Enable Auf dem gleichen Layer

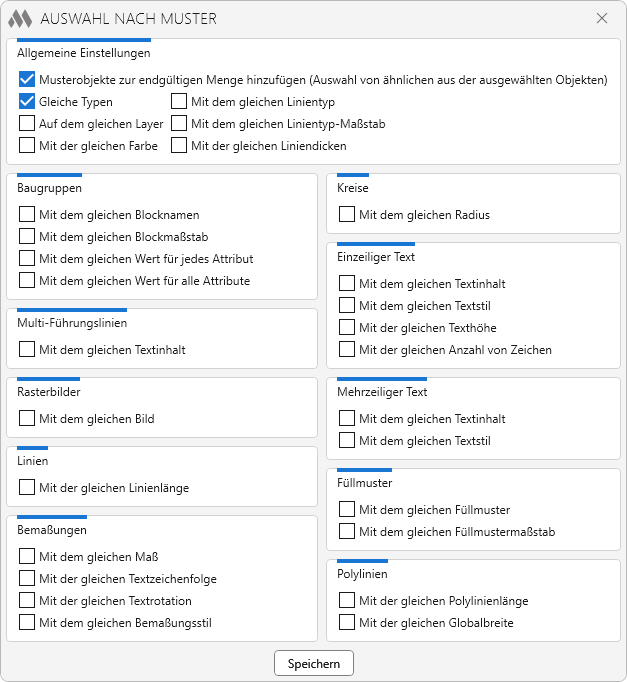pos(27,123)
